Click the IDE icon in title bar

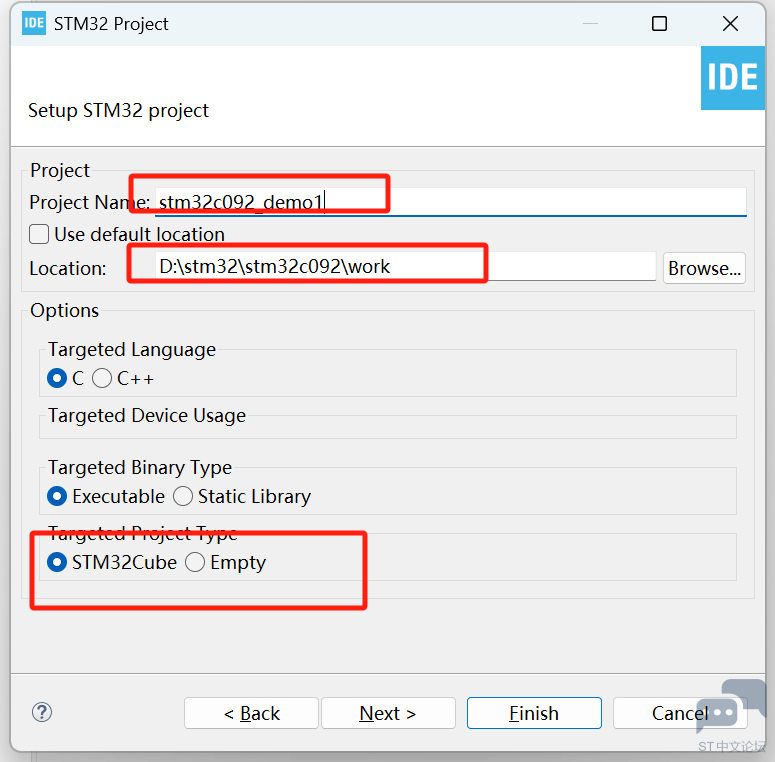click(x=34, y=23)
